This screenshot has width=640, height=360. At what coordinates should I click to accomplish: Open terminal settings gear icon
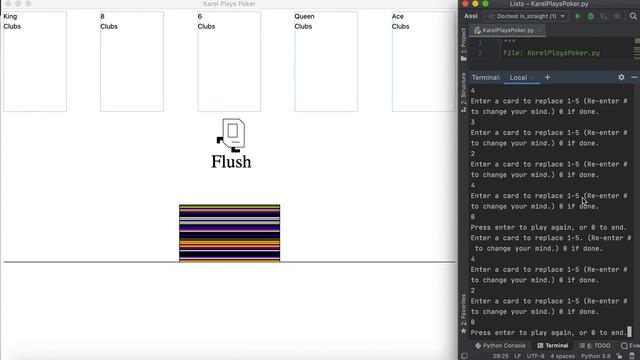pos(621,77)
